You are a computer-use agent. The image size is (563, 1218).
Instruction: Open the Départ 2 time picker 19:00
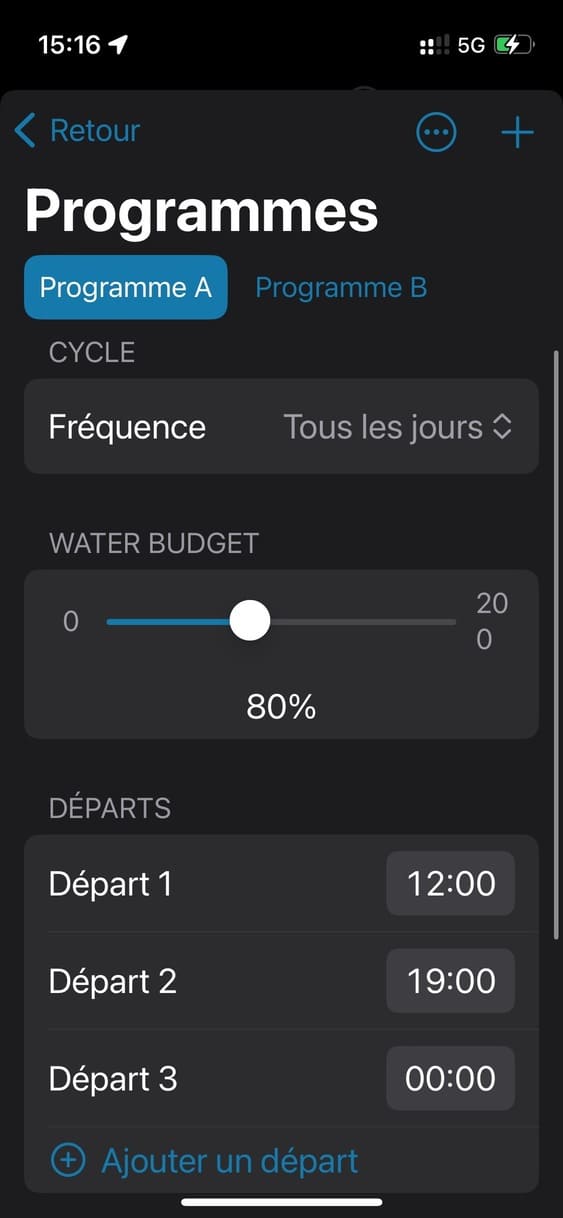[x=451, y=981]
